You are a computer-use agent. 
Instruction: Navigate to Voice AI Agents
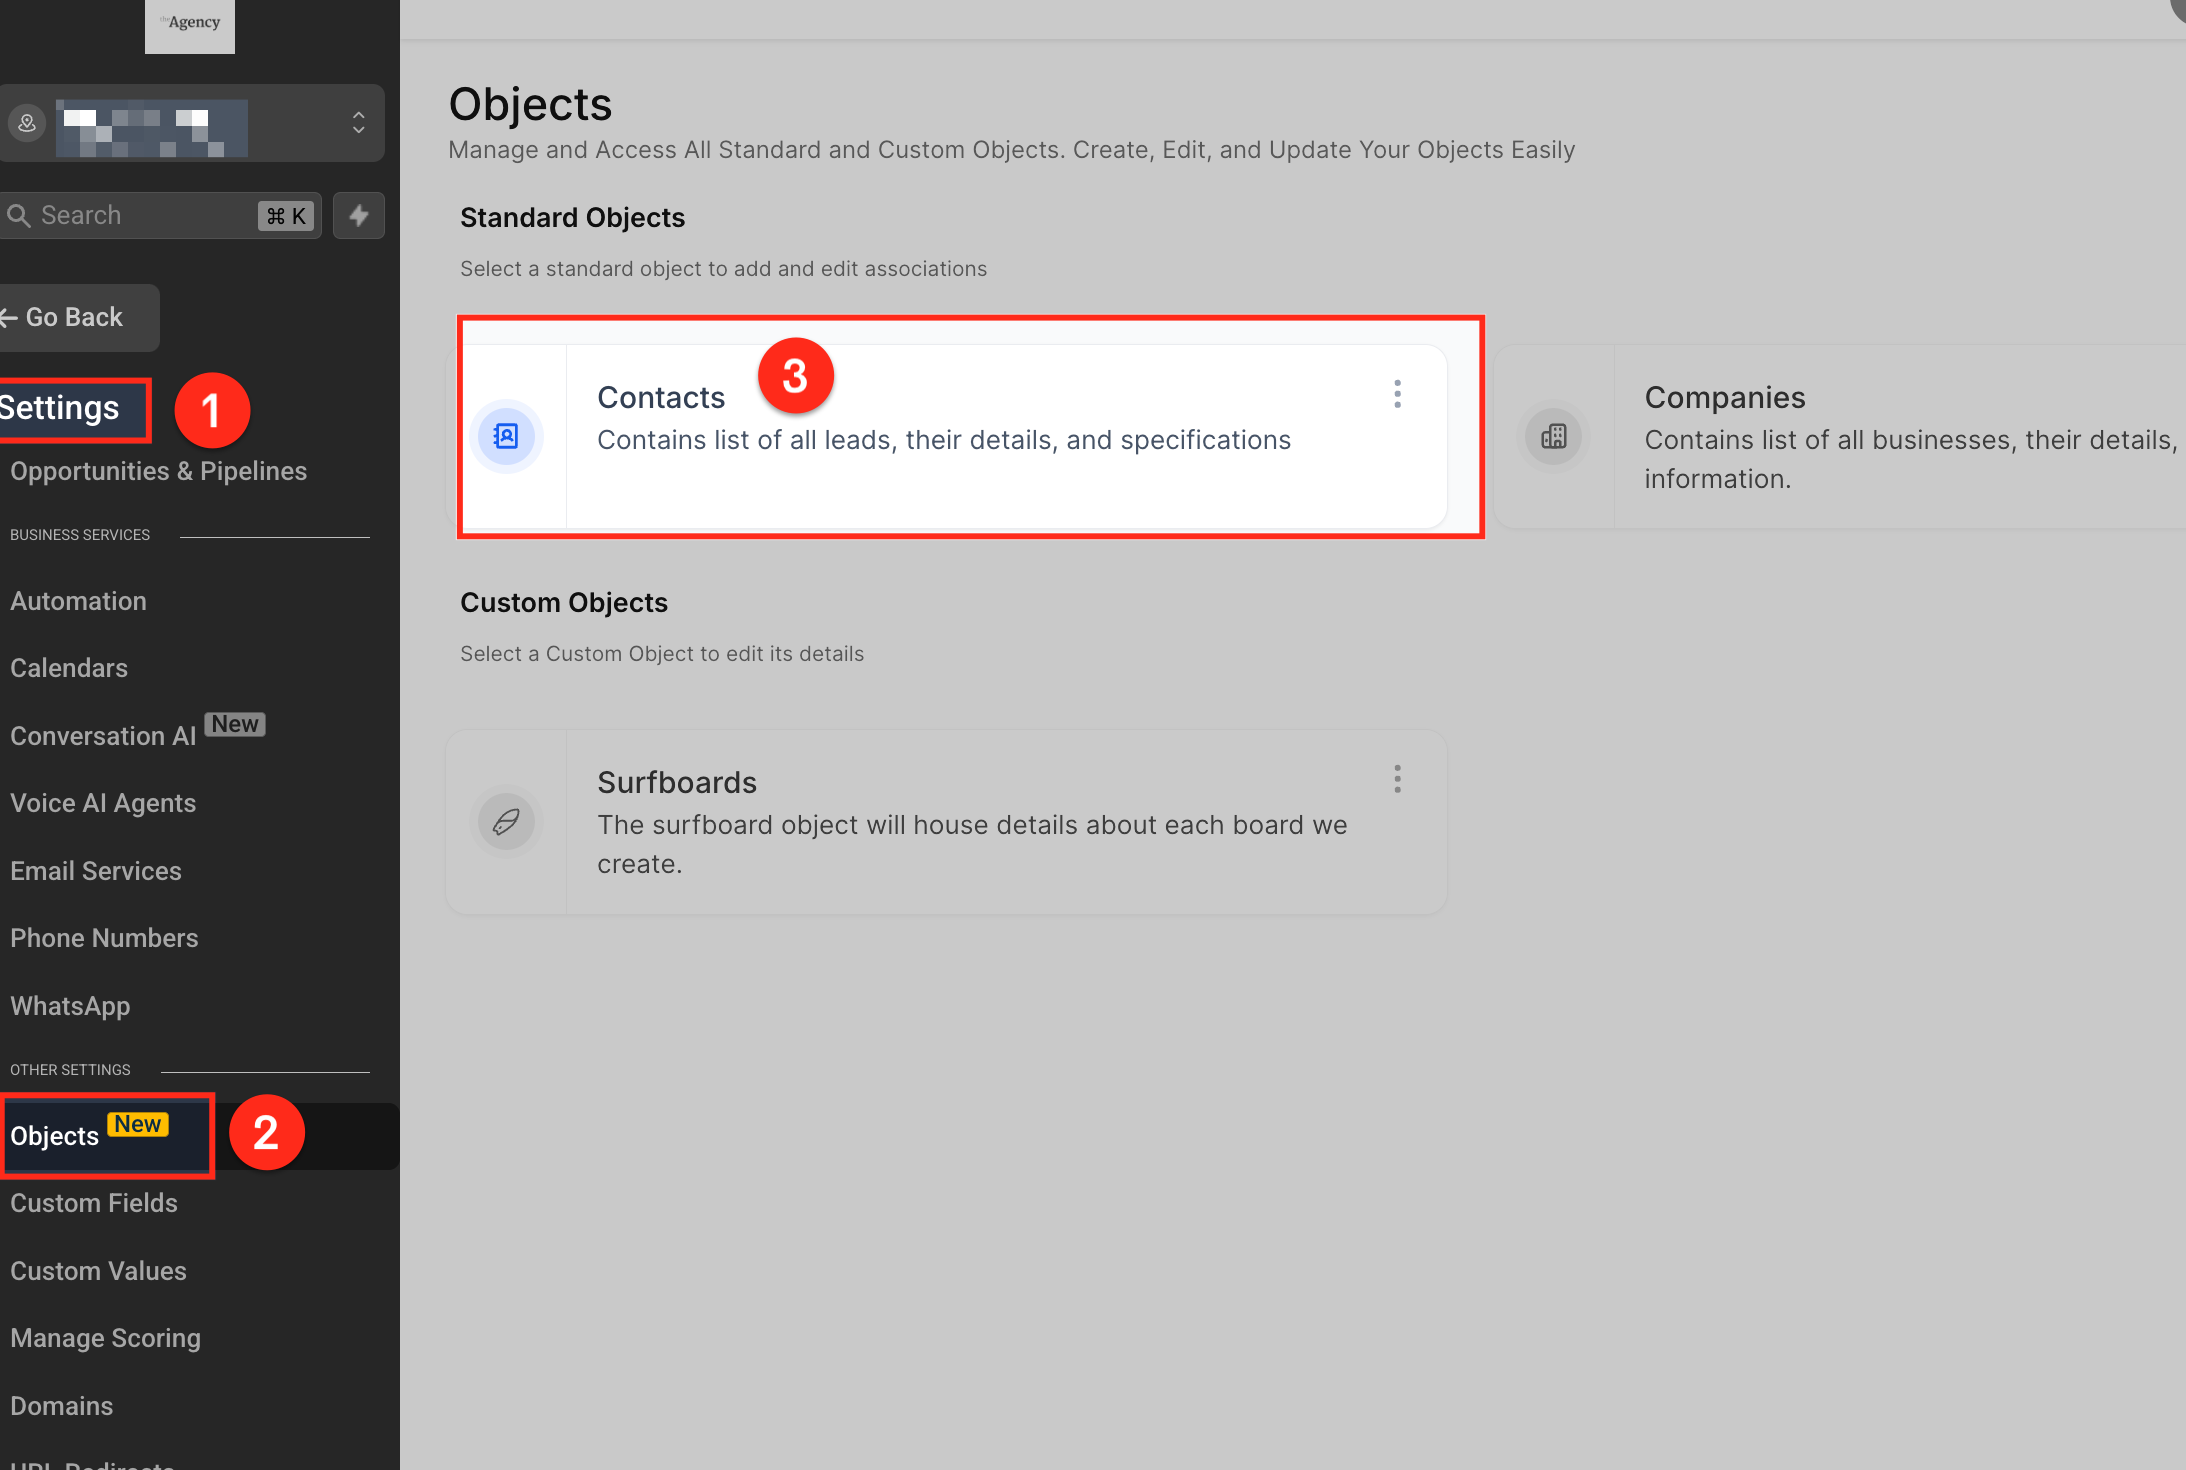point(103,803)
